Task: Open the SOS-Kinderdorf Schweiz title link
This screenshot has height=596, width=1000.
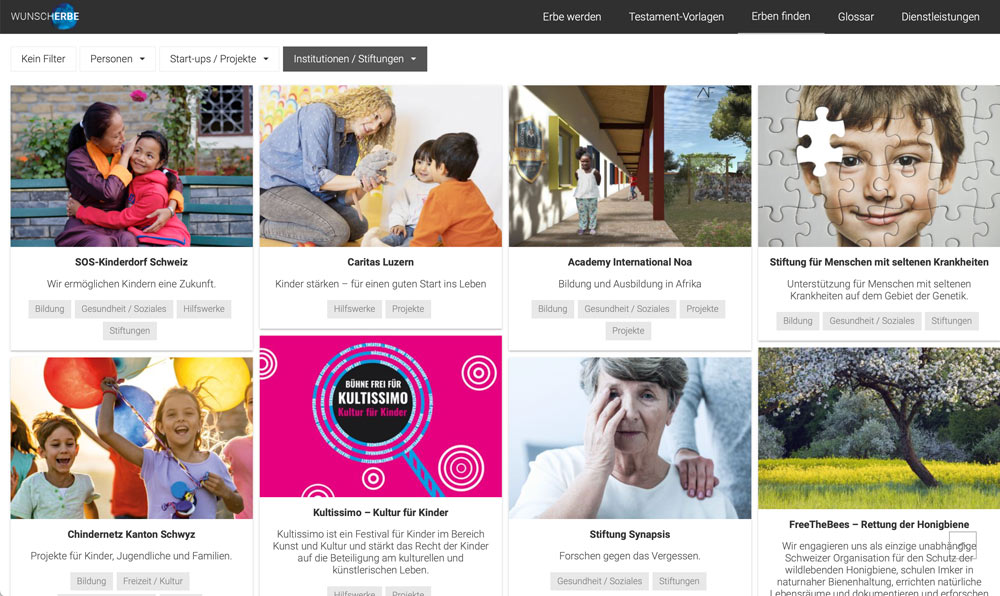Action: pos(131,262)
